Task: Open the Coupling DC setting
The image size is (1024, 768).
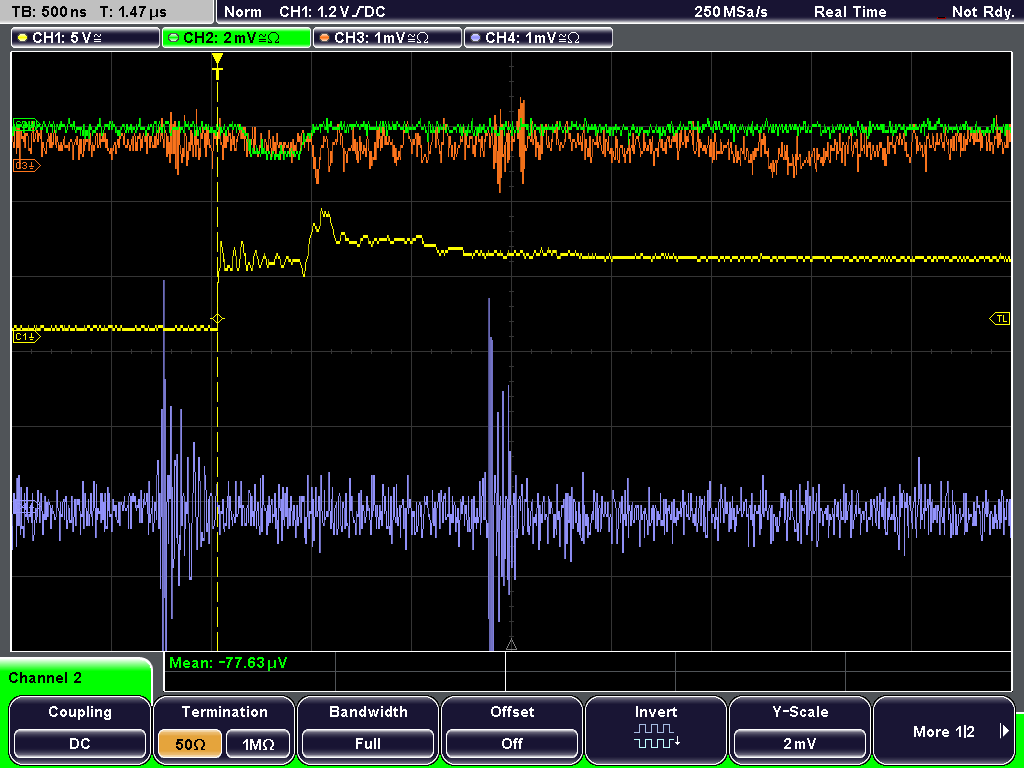Action: click(x=80, y=730)
